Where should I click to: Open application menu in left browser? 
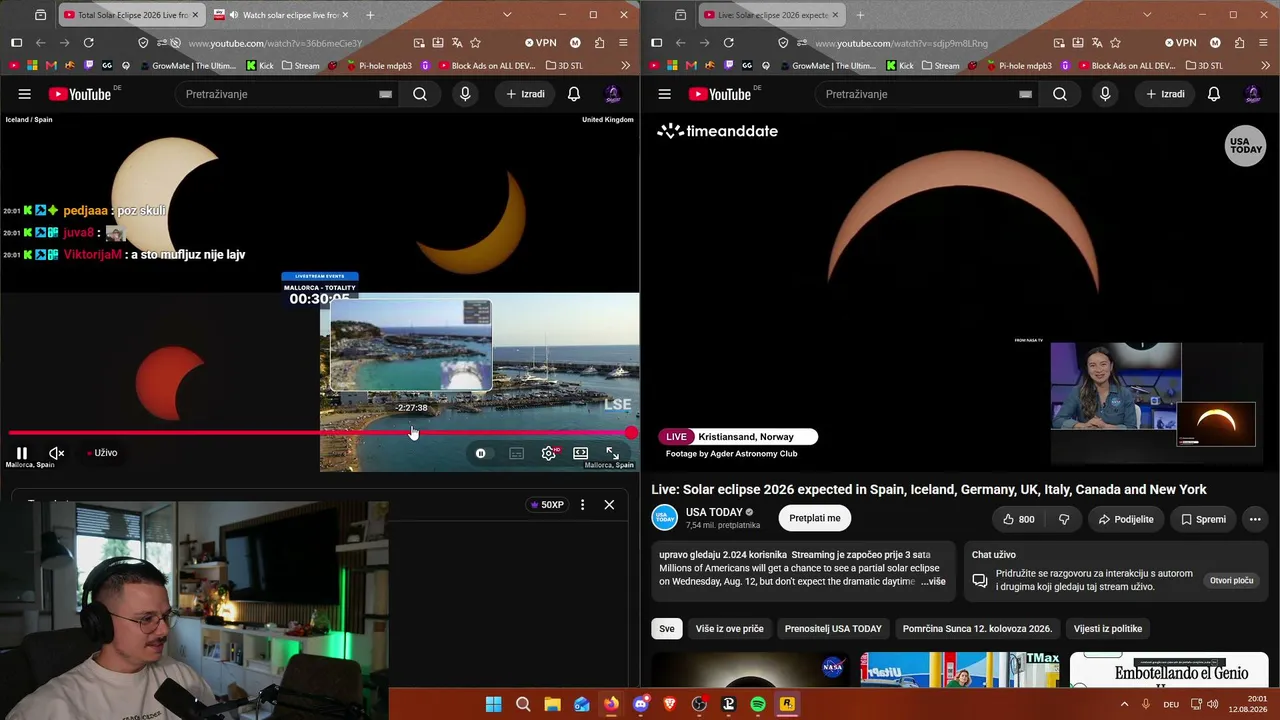(x=623, y=43)
